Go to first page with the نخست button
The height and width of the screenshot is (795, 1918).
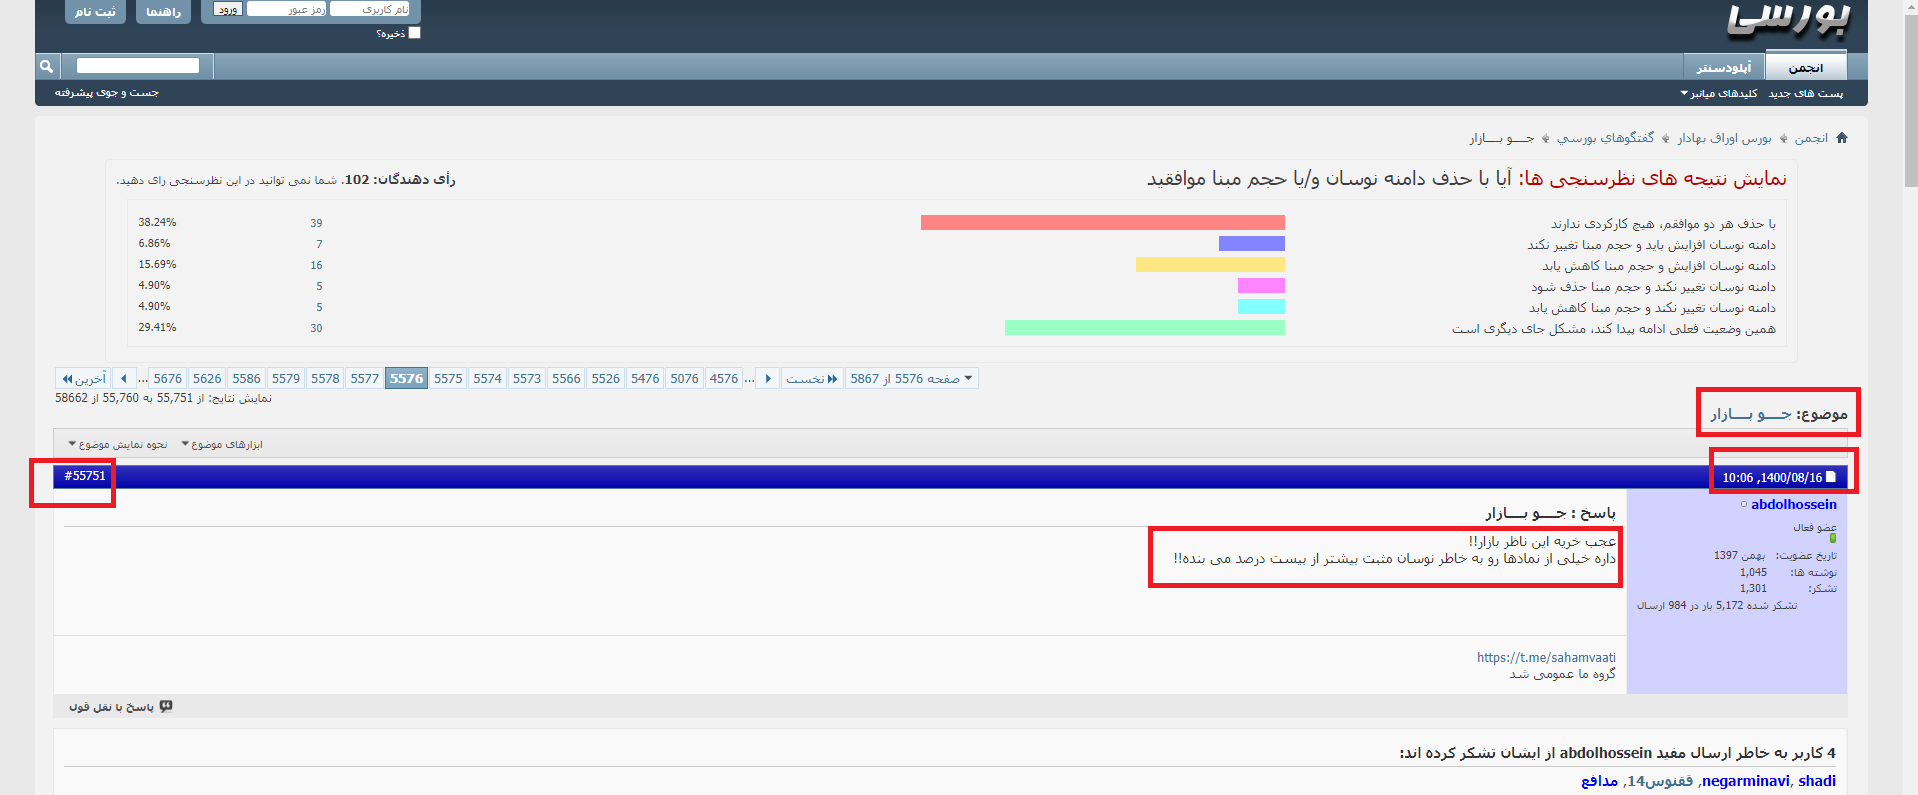click(x=811, y=379)
